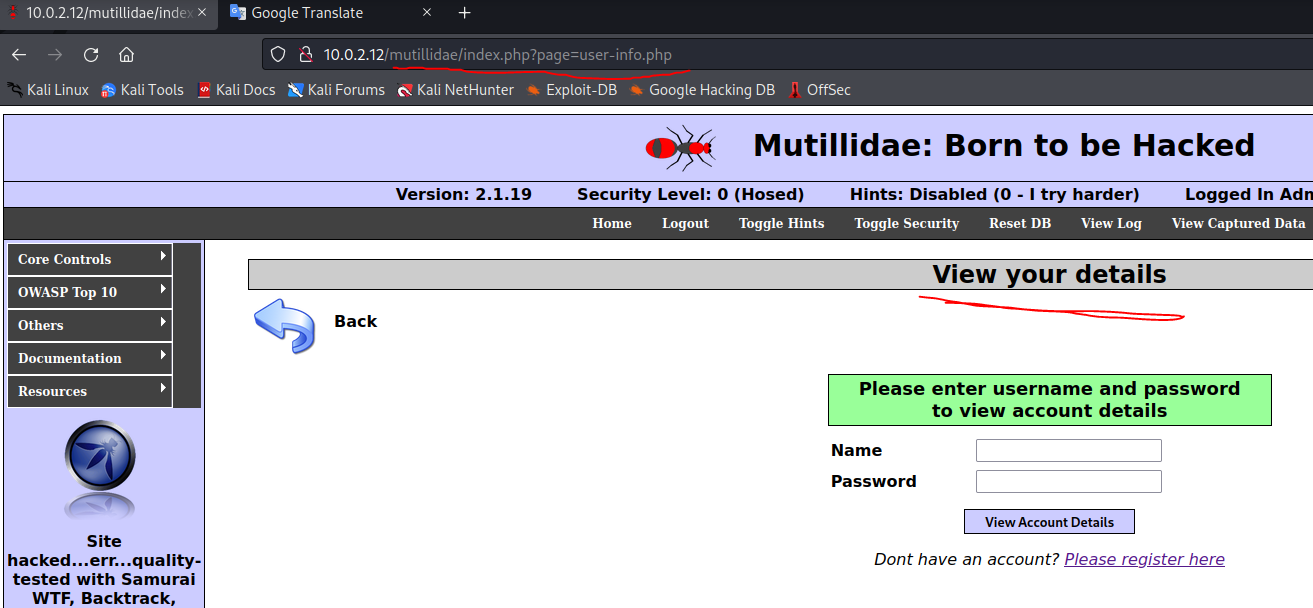Click the insecure connection padlock icon
1313x608 pixels.
point(306,55)
